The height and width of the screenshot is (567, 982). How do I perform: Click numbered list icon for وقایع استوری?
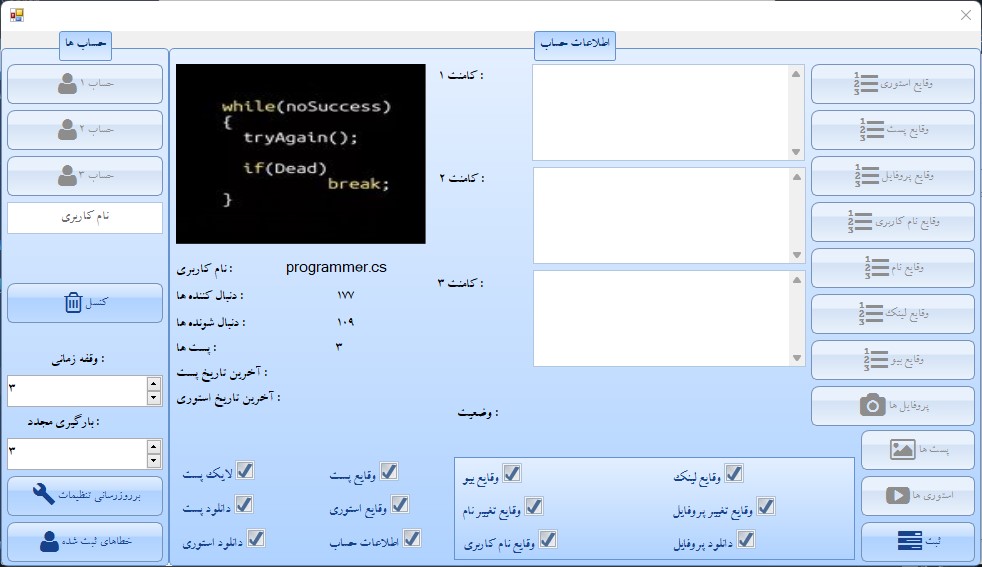(866, 83)
